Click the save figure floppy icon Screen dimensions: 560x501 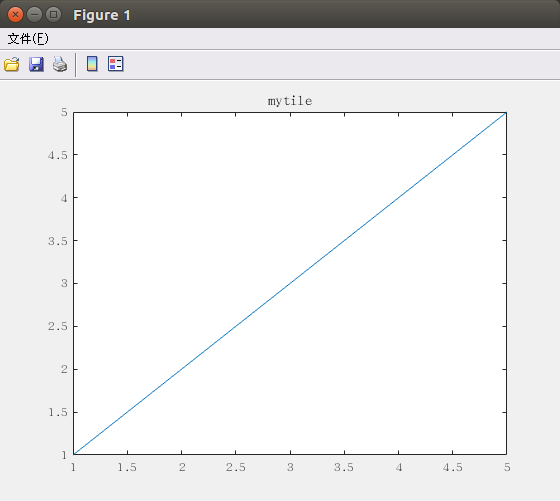36,65
